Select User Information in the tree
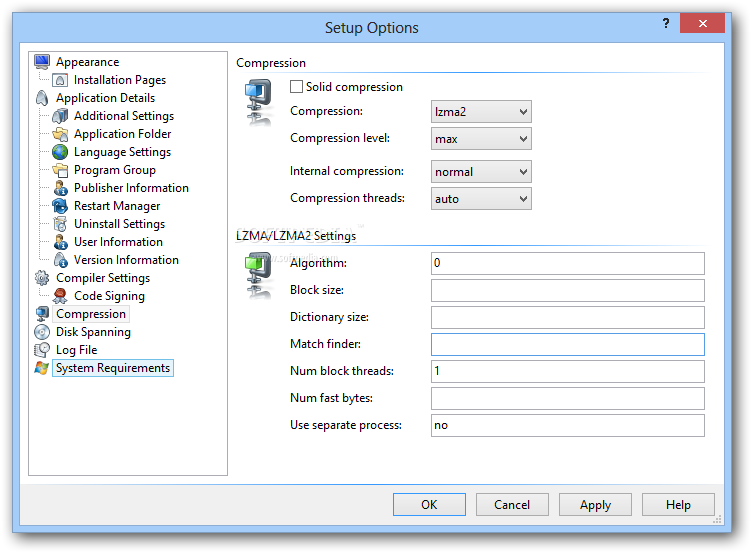752x553 pixels. [118, 242]
